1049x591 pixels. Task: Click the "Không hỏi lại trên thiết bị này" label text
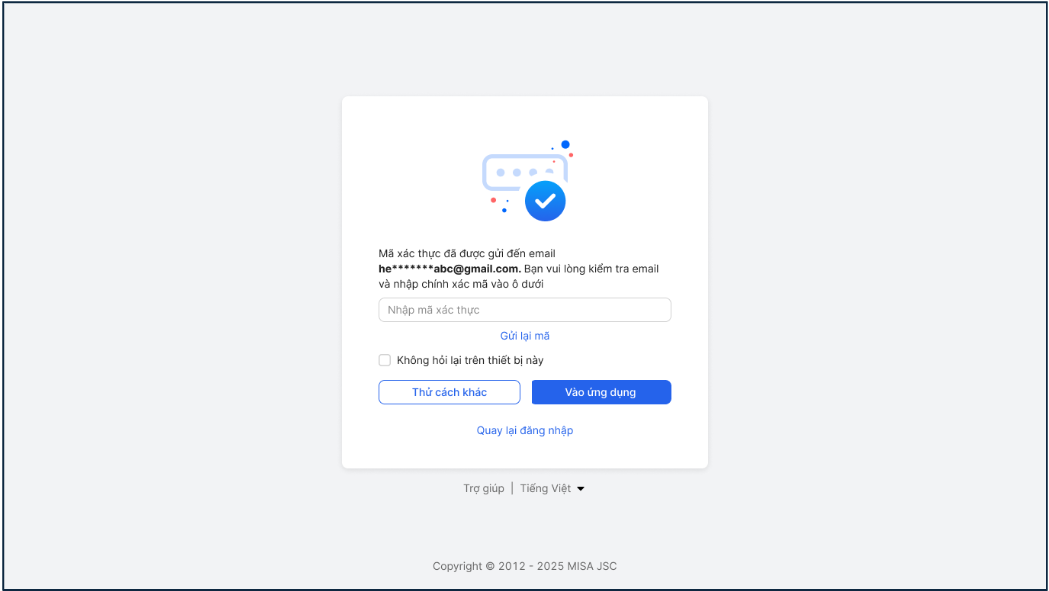(x=470, y=360)
